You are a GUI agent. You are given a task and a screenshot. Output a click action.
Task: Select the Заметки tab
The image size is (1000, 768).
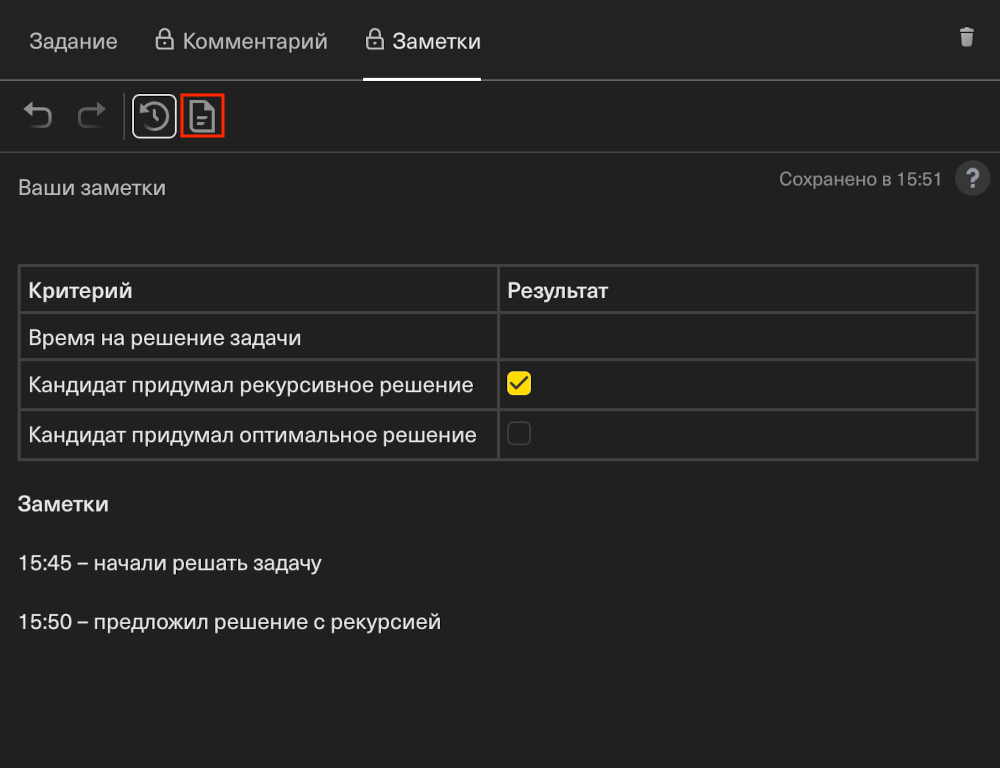(x=423, y=41)
